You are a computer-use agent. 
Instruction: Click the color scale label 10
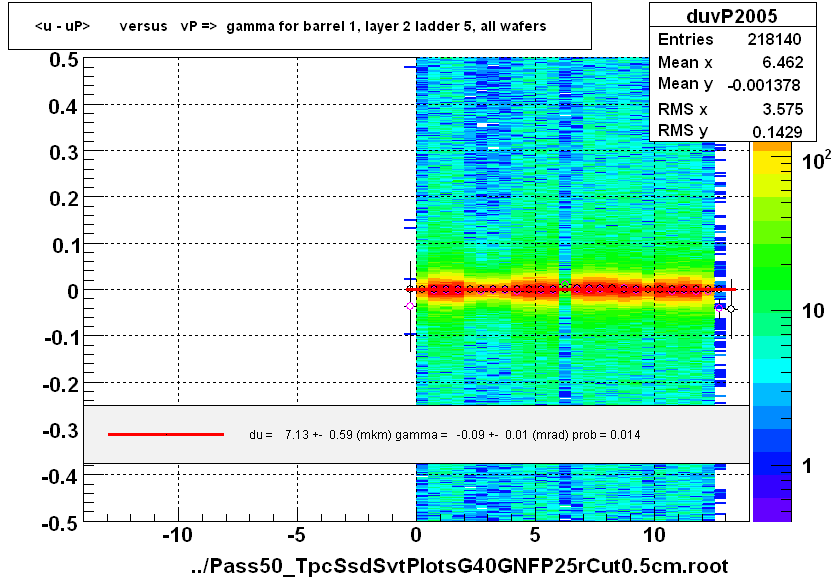click(813, 311)
